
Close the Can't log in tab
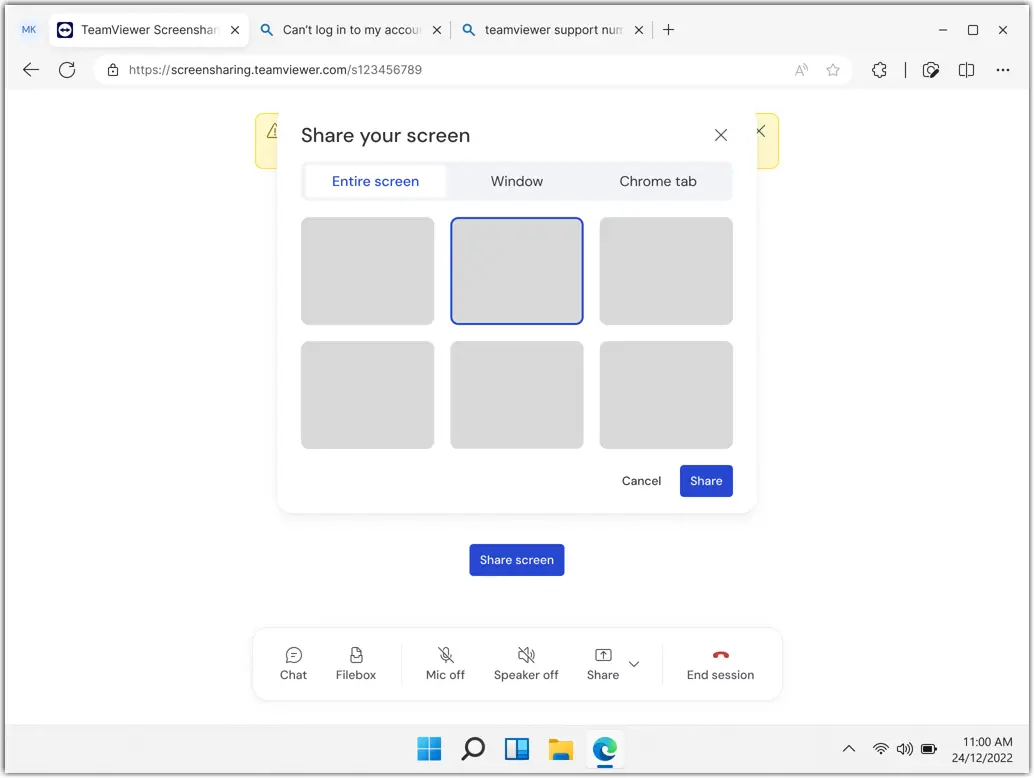[x=437, y=30]
